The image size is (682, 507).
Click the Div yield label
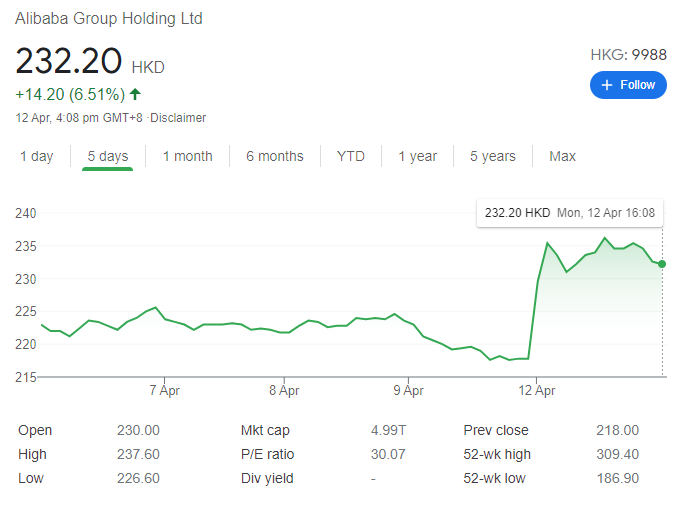tap(267, 478)
